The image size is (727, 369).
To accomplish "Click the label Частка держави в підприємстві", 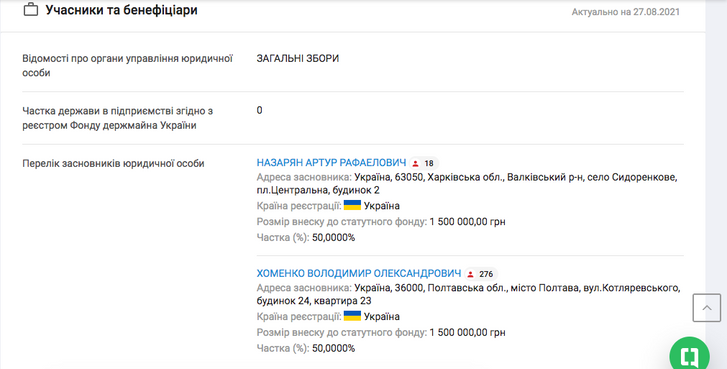I will tap(118, 118).
